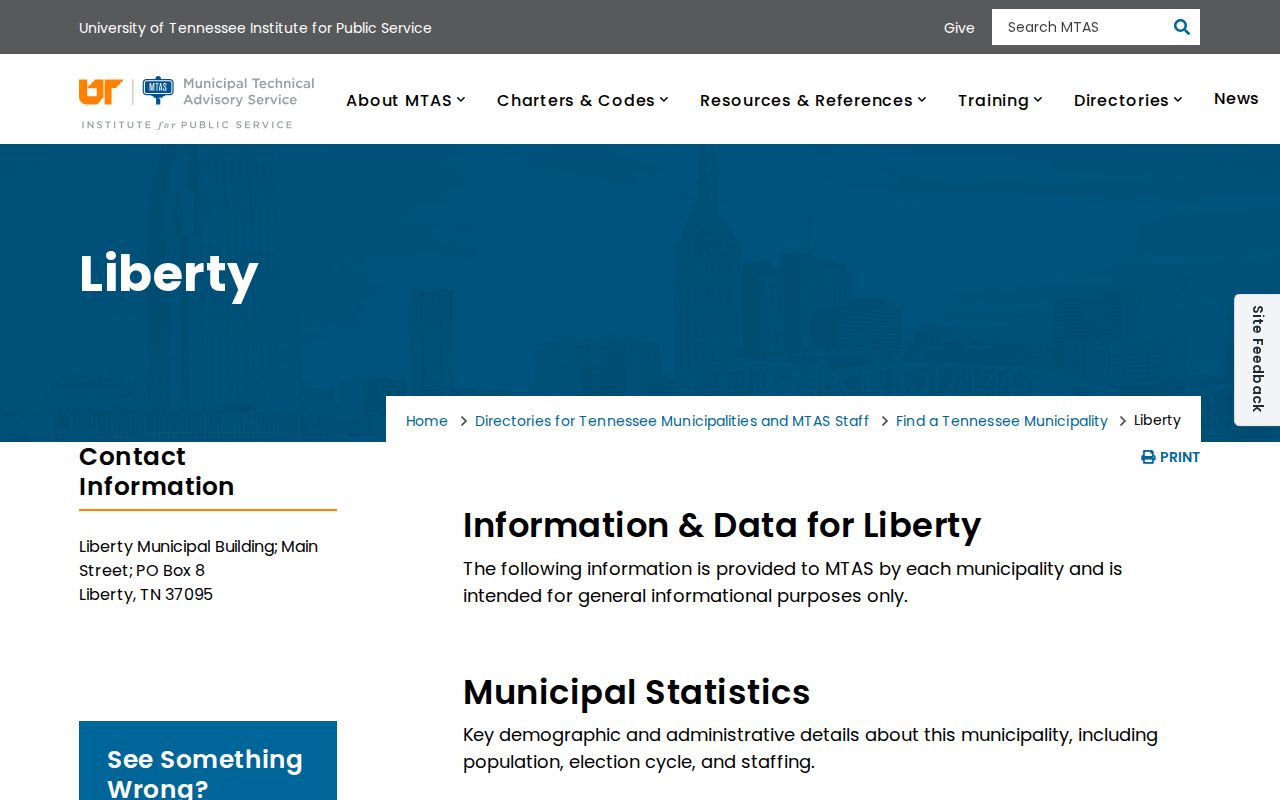Click the Information & Data for Liberty heading
Screen dimensions: 1280x800
click(x=722, y=525)
